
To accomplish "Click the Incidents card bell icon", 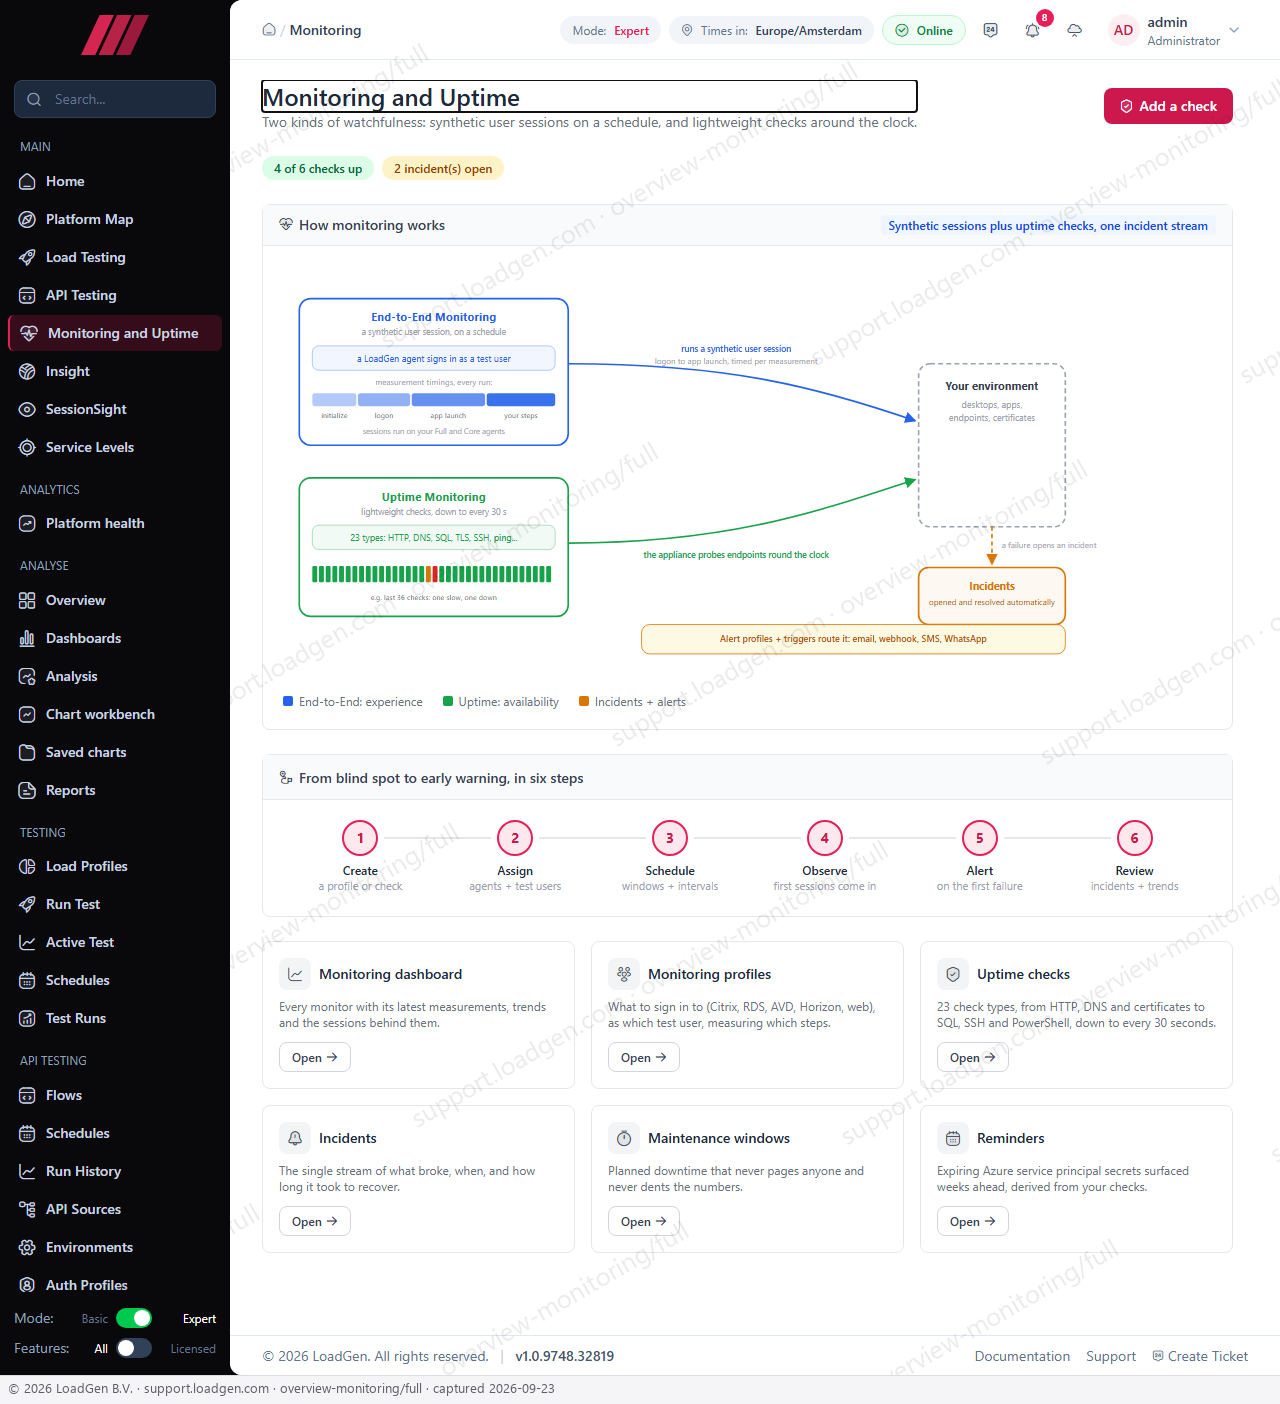I will (295, 1138).
